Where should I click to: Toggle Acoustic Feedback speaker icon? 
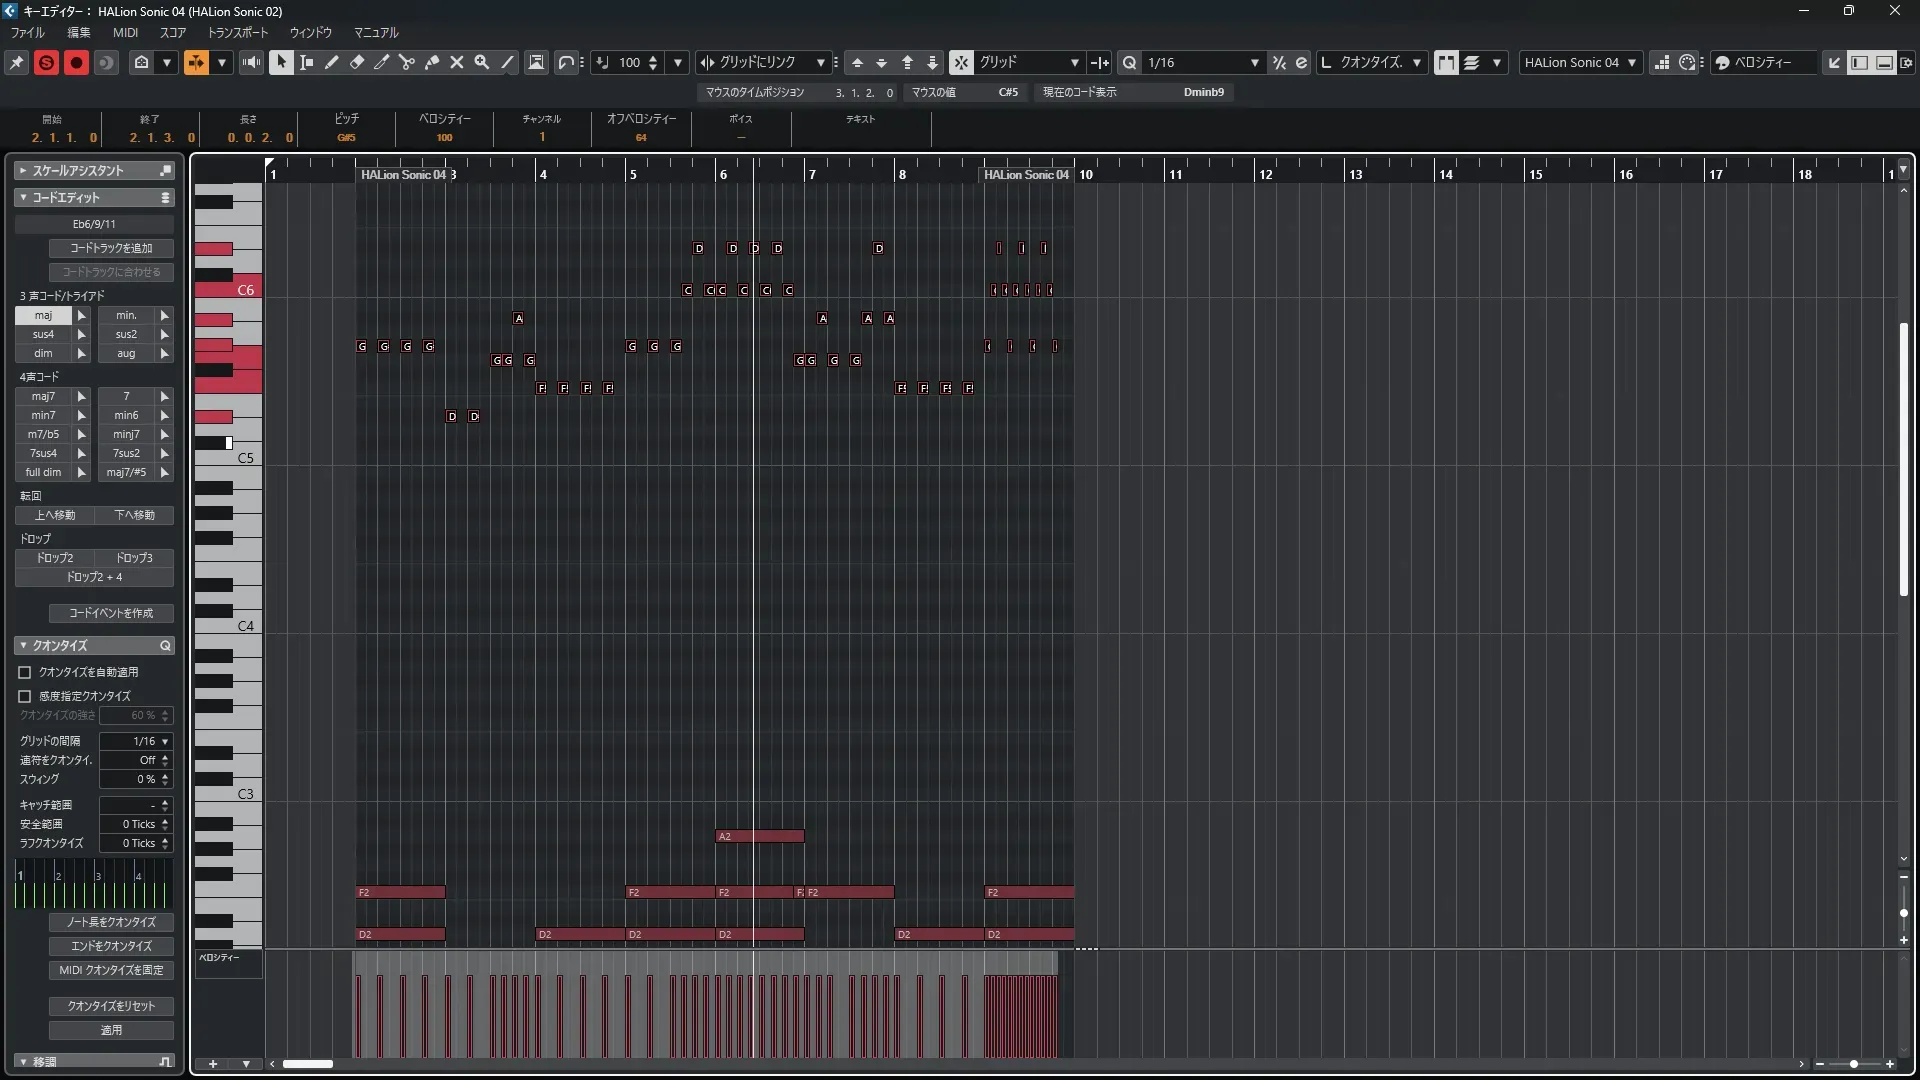[251, 62]
